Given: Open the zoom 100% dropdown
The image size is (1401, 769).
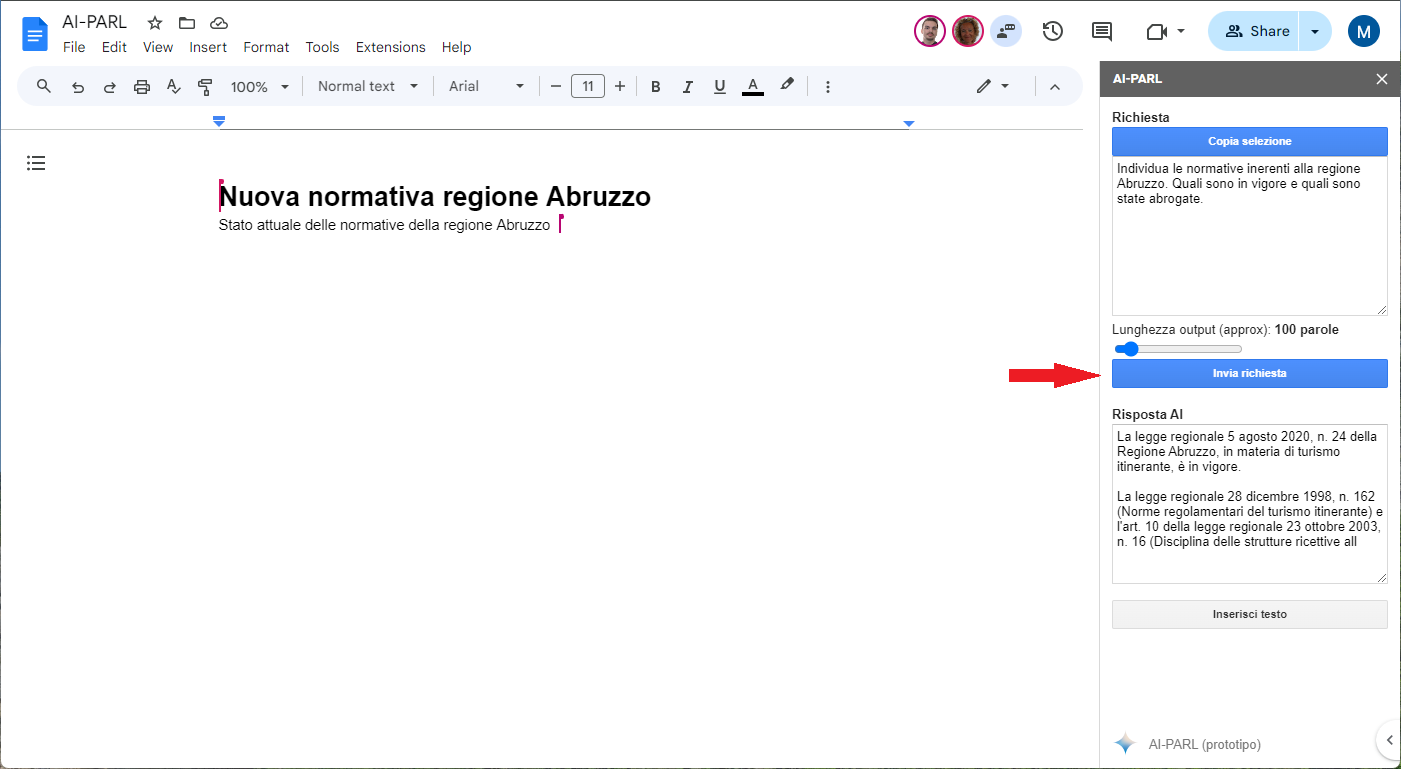Looking at the screenshot, I should click(x=259, y=87).
